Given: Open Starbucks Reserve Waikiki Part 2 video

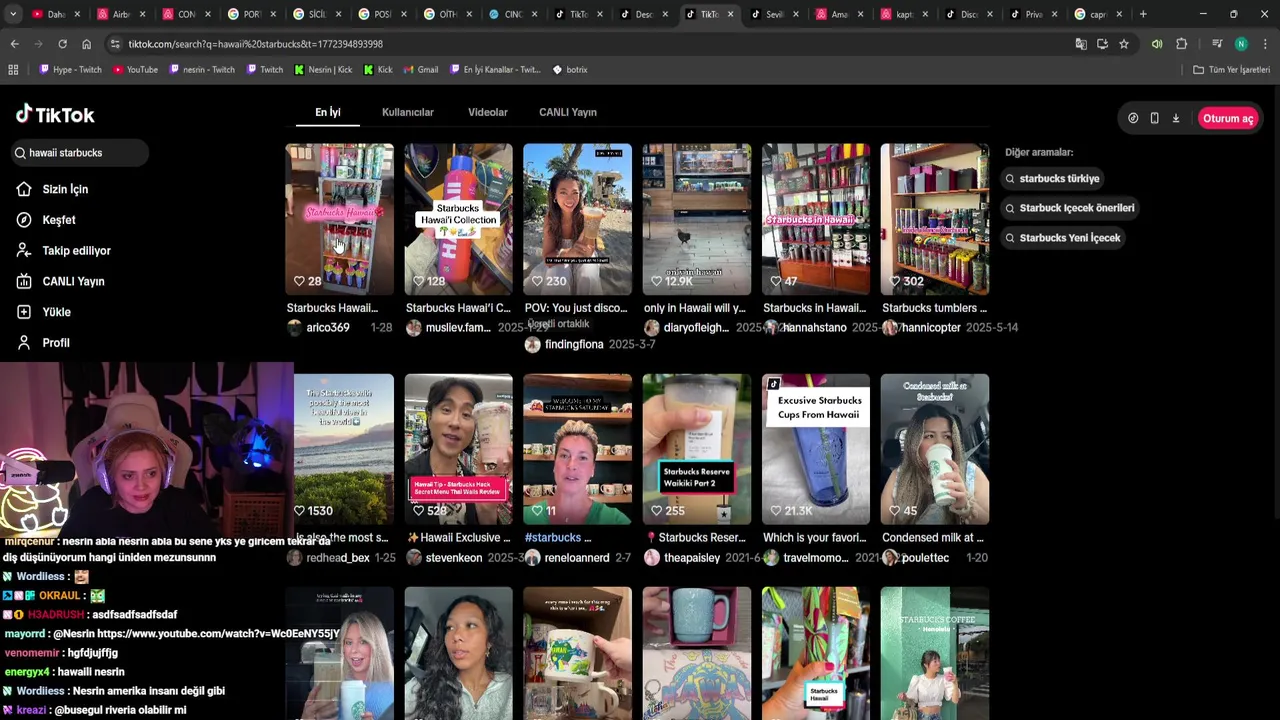Looking at the screenshot, I should [696, 449].
